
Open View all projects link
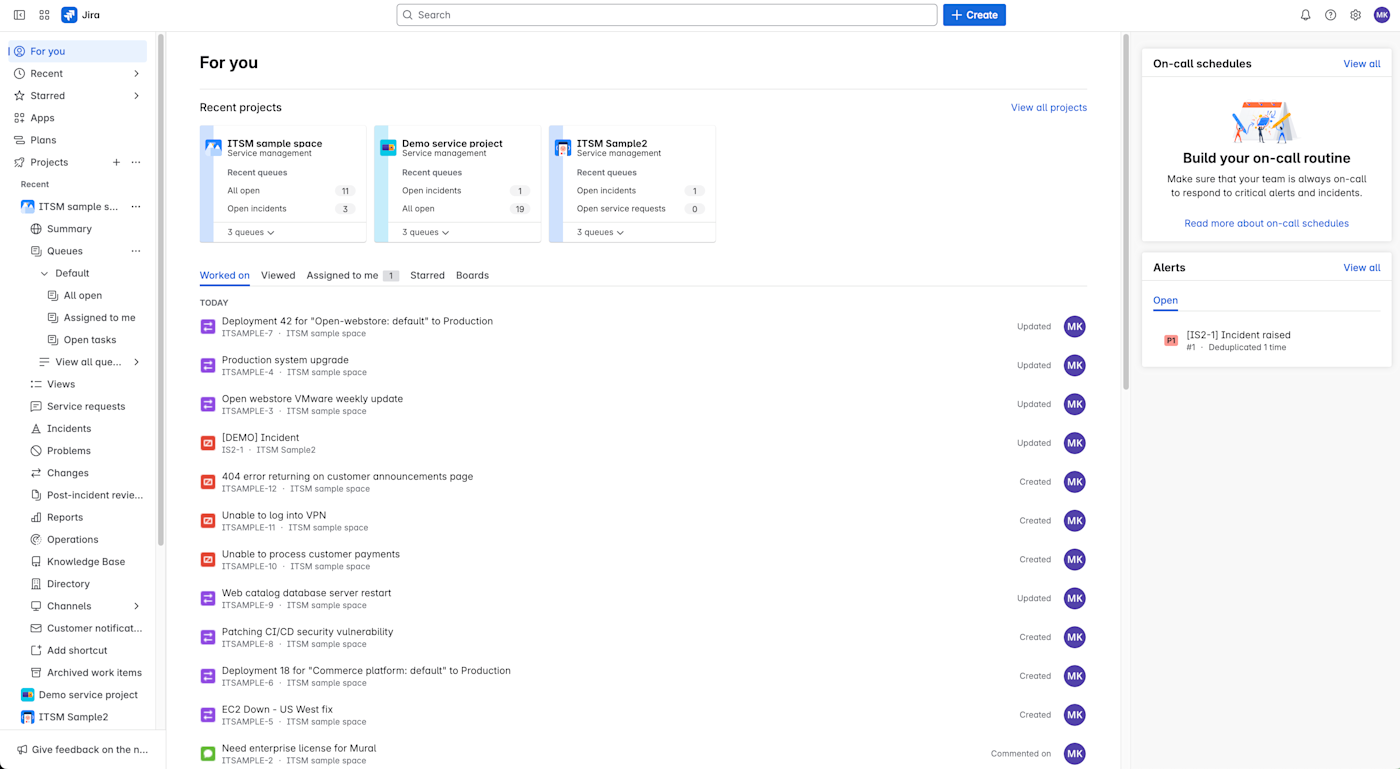1049,107
